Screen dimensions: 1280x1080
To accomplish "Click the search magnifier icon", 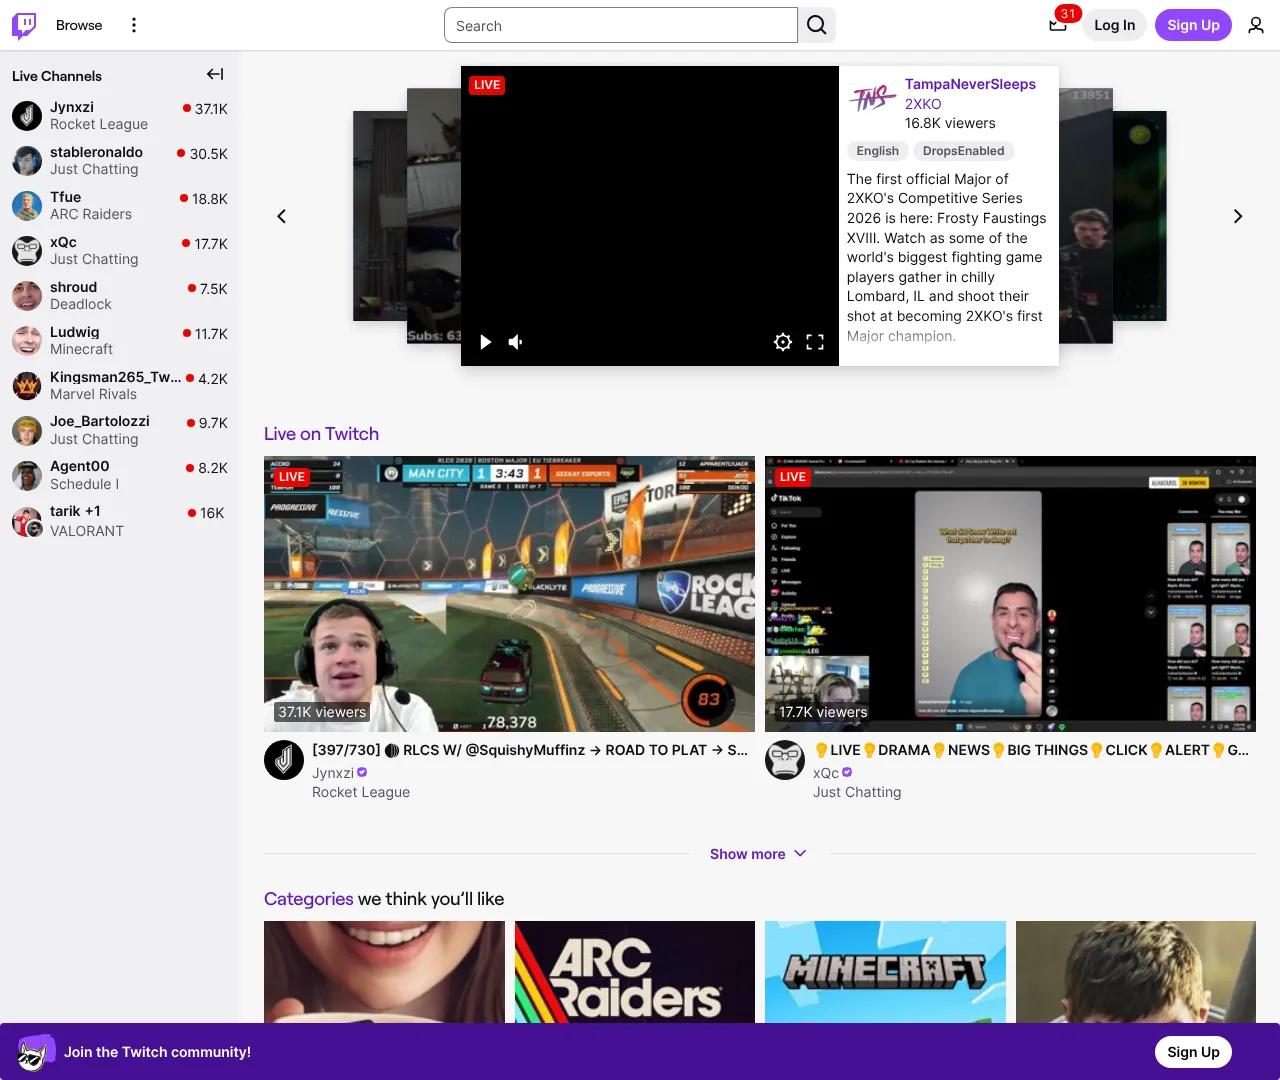I will (x=816, y=25).
